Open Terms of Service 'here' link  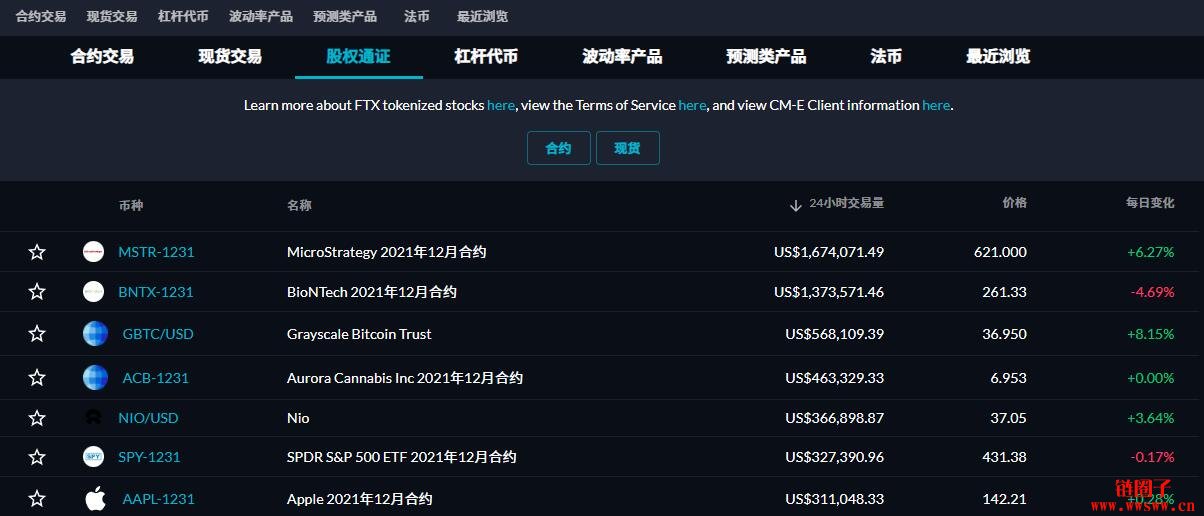click(x=692, y=105)
